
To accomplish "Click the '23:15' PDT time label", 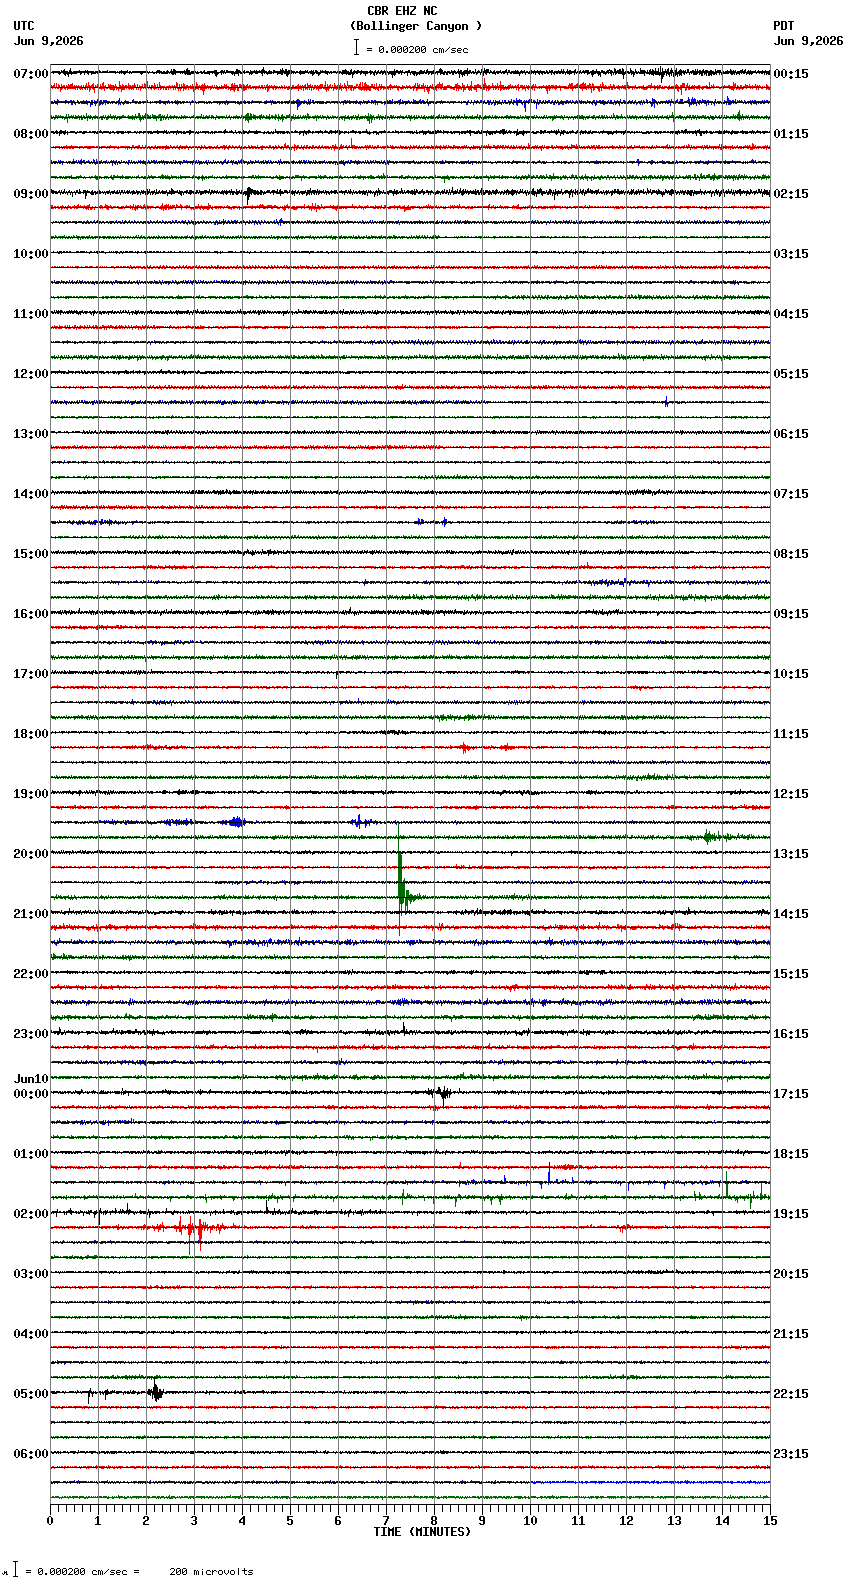I will 791,1454.
